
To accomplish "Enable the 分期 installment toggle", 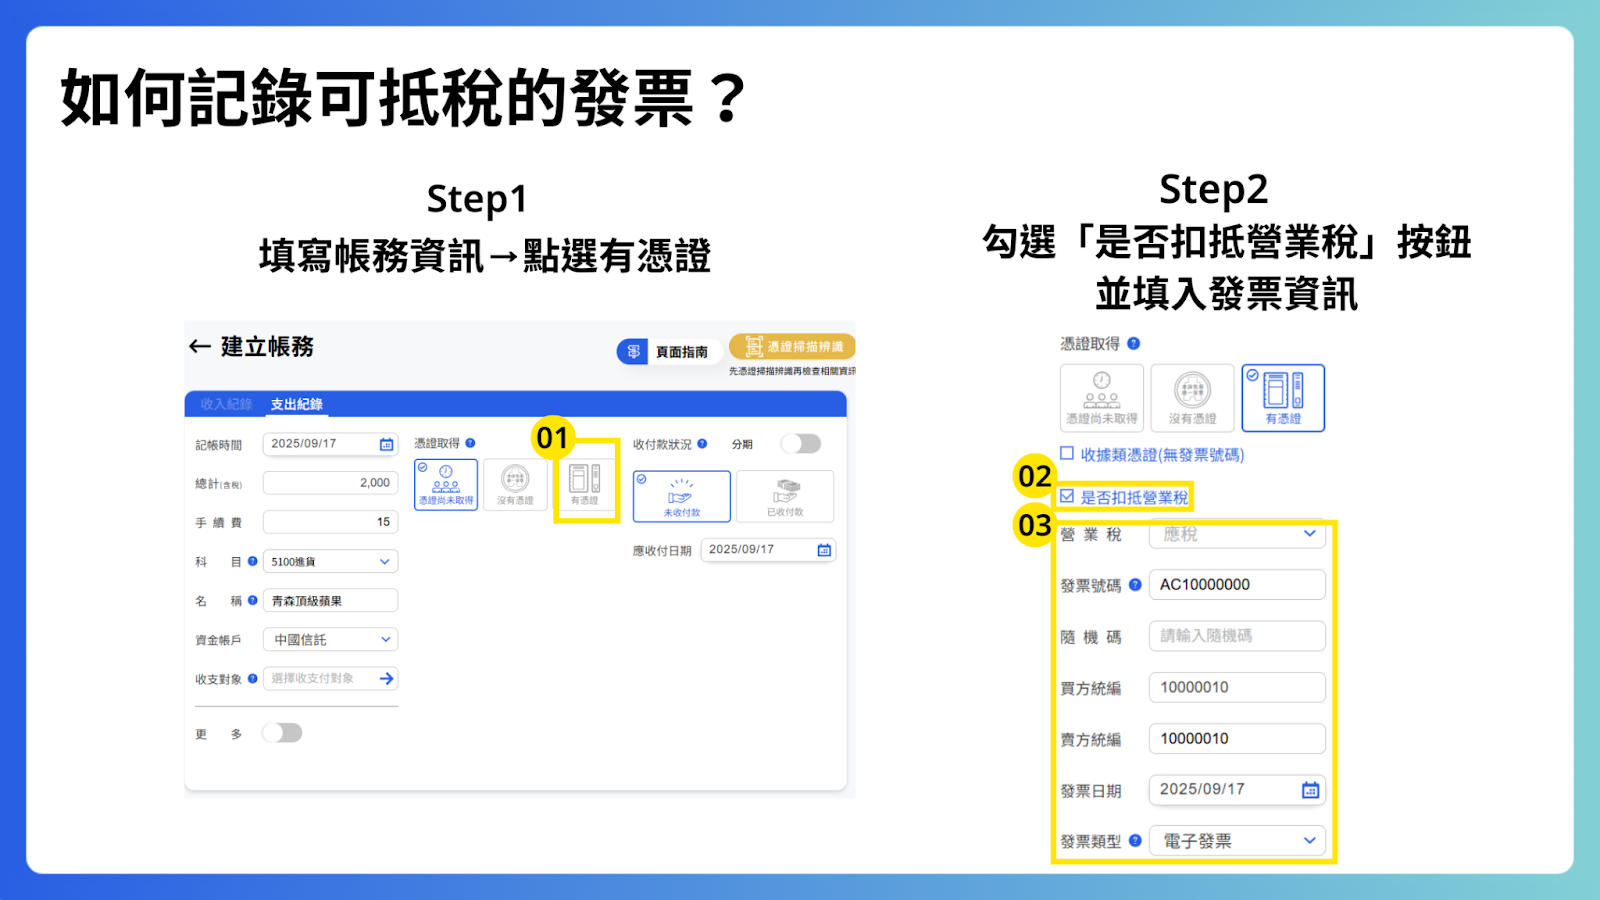I will pyautogui.click(x=800, y=443).
